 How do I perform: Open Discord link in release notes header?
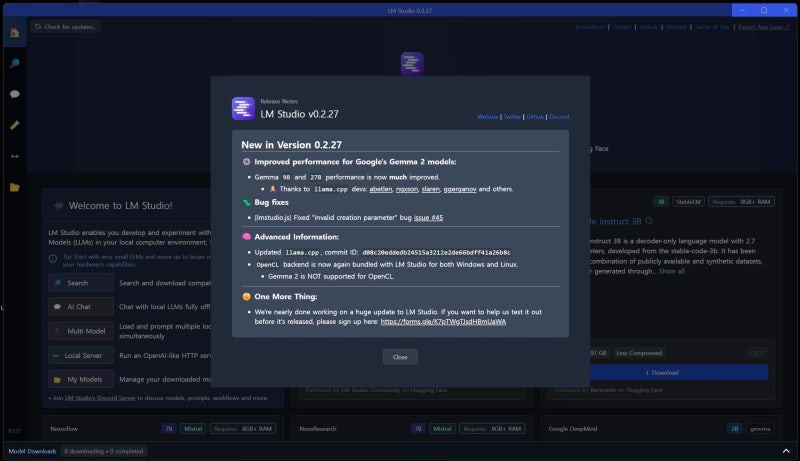pos(559,117)
